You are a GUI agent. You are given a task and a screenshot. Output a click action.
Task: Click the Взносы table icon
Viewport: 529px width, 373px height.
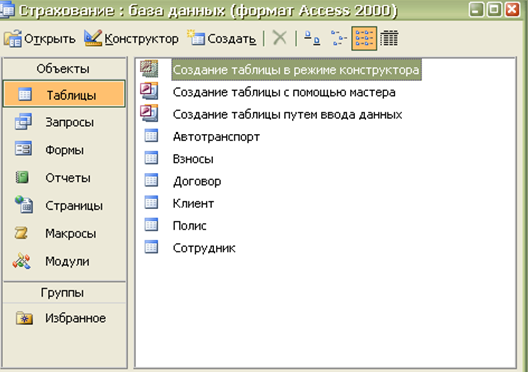click(151, 158)
